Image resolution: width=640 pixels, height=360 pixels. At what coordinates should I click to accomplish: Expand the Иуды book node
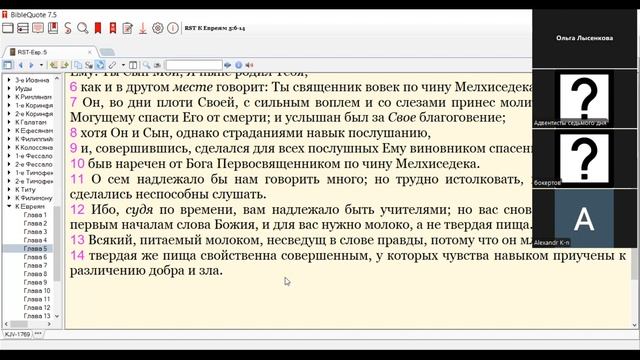[x=9, y=89]
